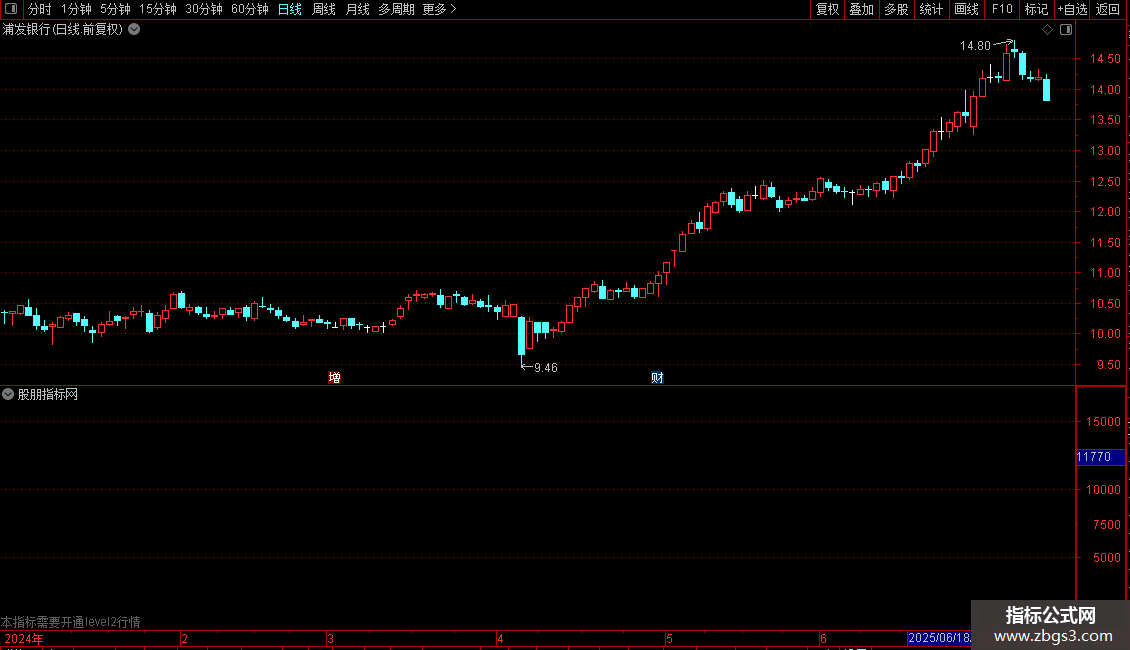
Task: Select the 15分钟 period
Action: [158, 9]
